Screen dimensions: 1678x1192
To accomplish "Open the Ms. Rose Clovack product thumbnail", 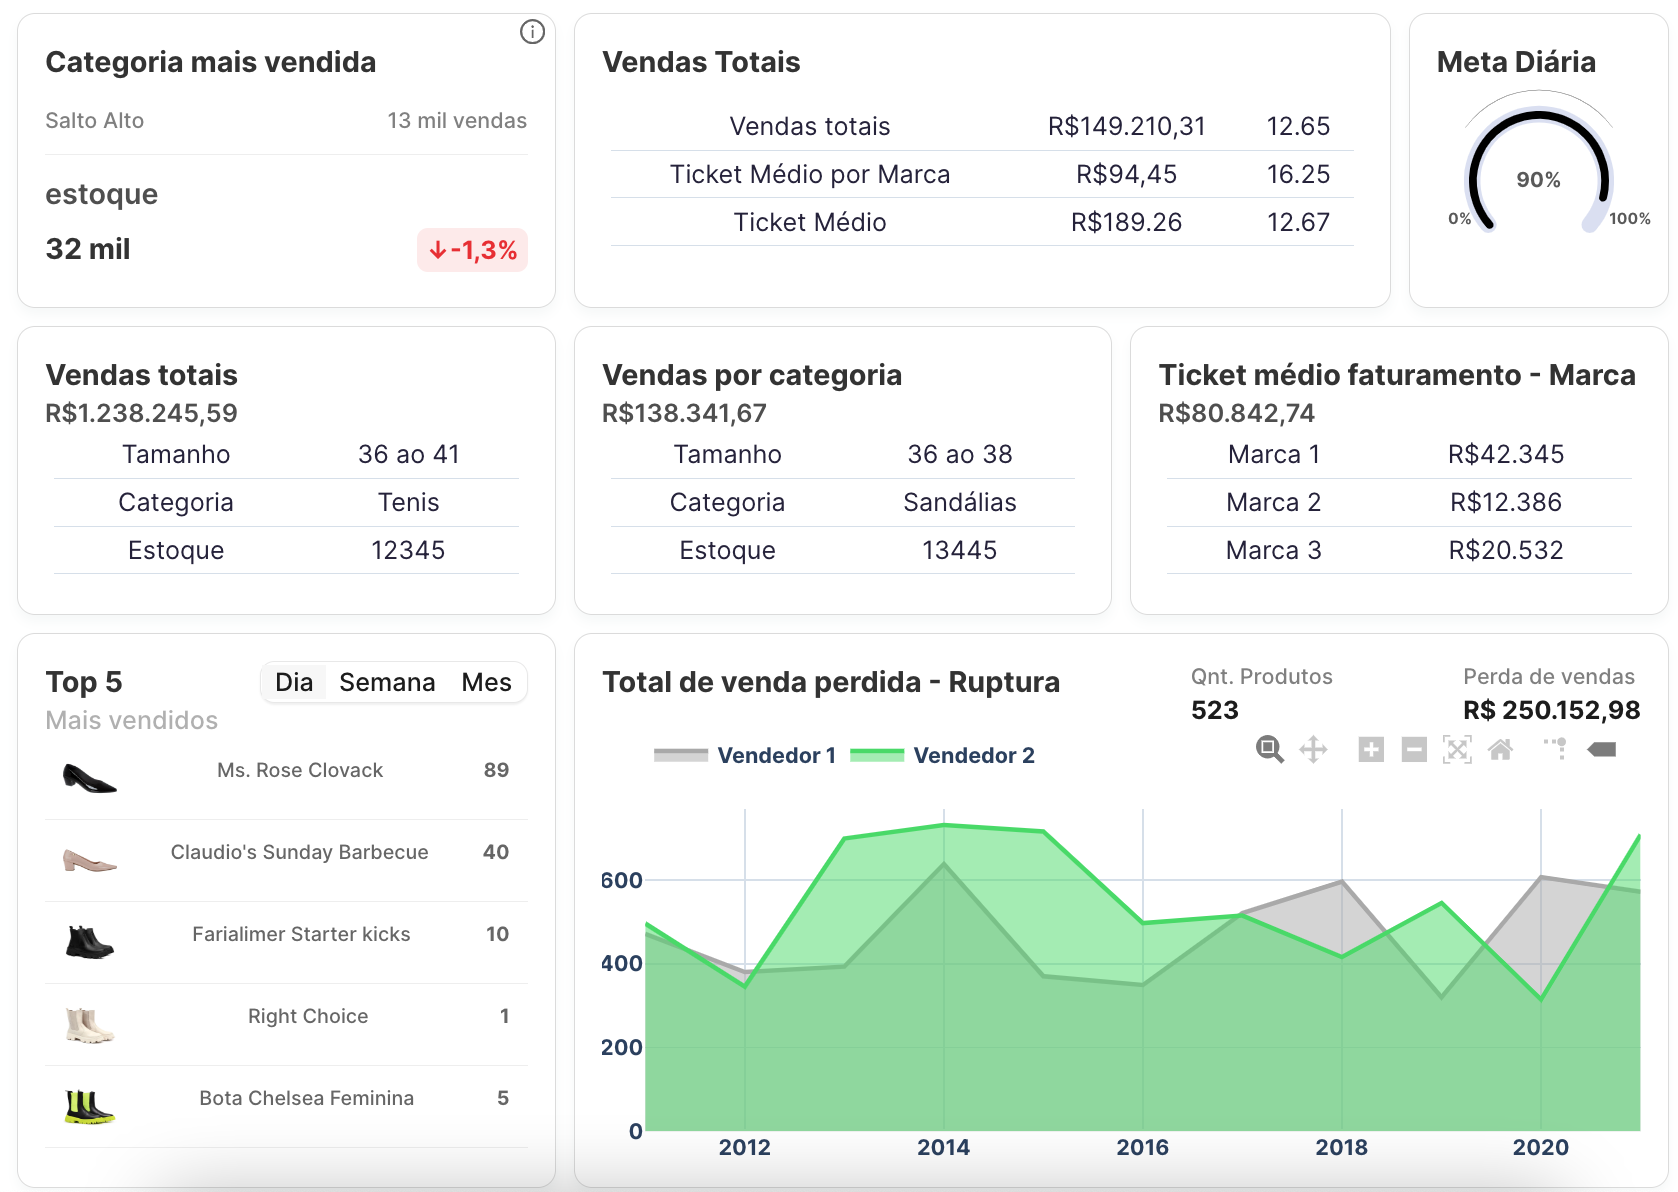I will 87,778.
